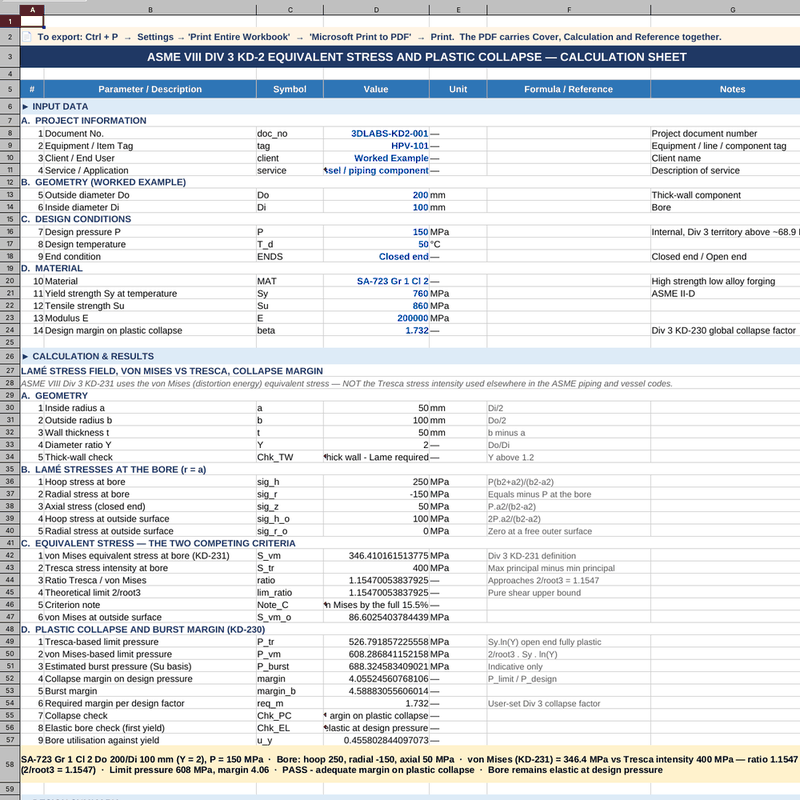Click Tresca stress intensity value 400

420,568
